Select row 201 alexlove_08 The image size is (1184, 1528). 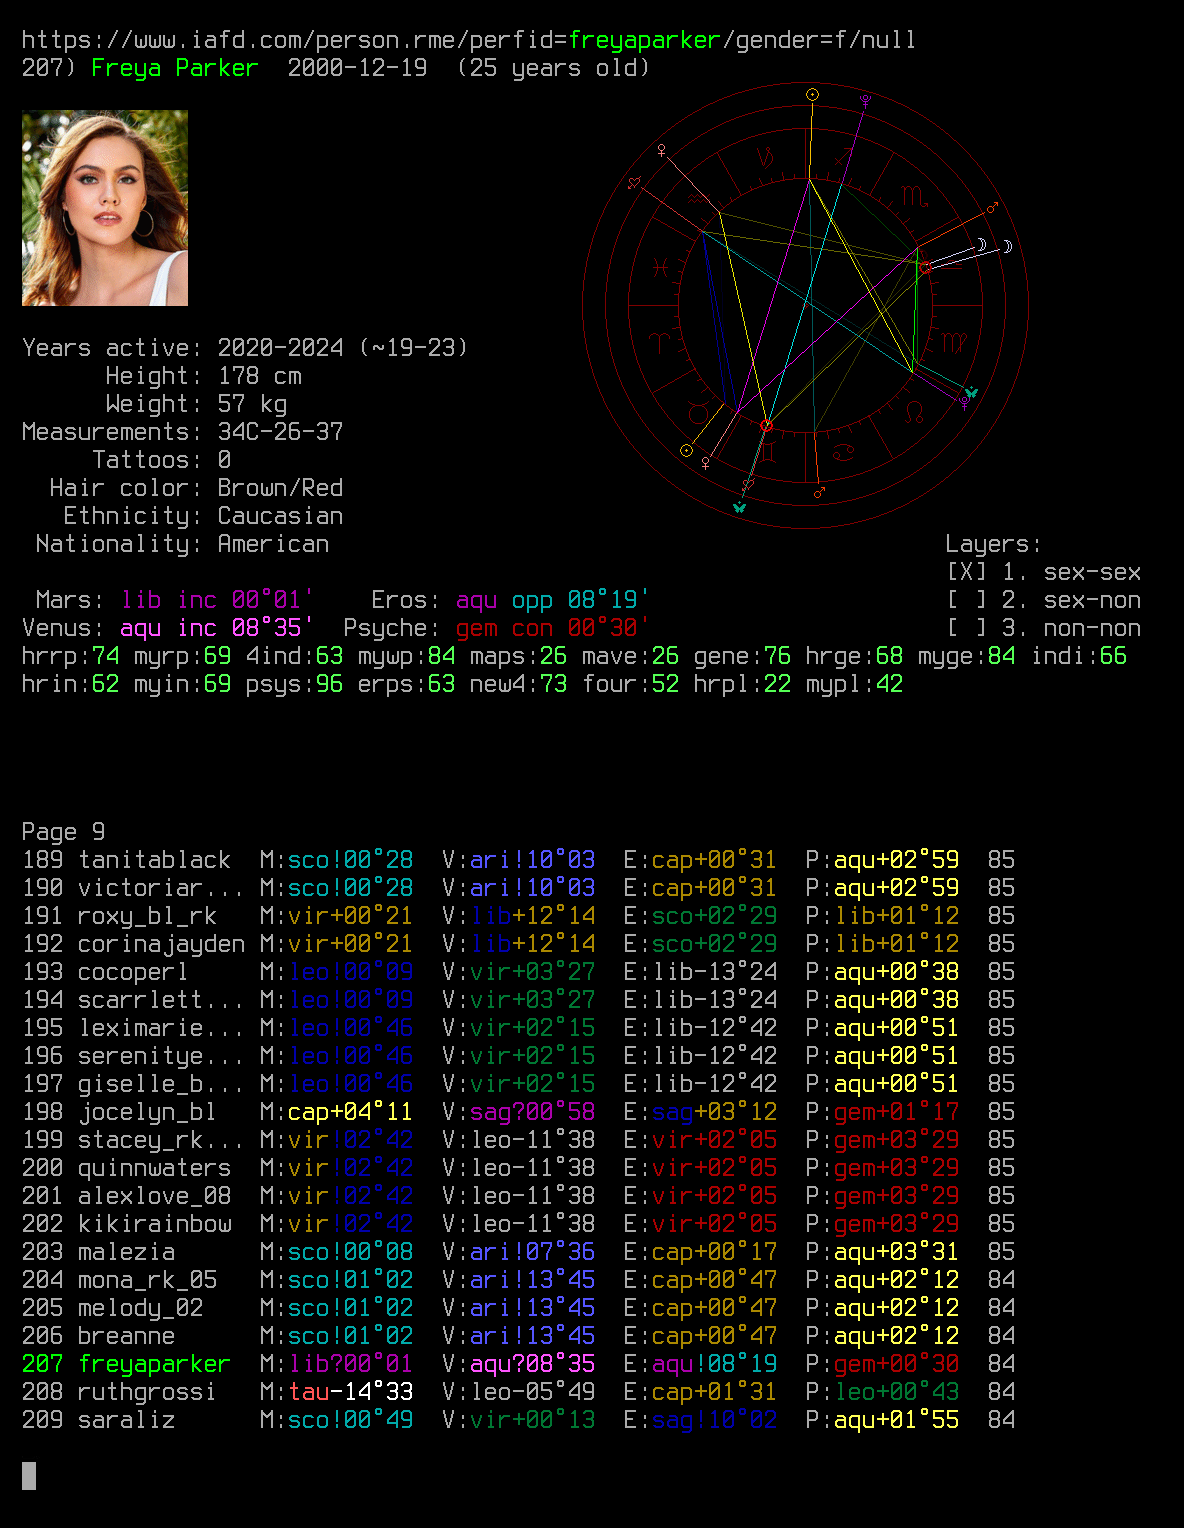tap(518, 1196)
